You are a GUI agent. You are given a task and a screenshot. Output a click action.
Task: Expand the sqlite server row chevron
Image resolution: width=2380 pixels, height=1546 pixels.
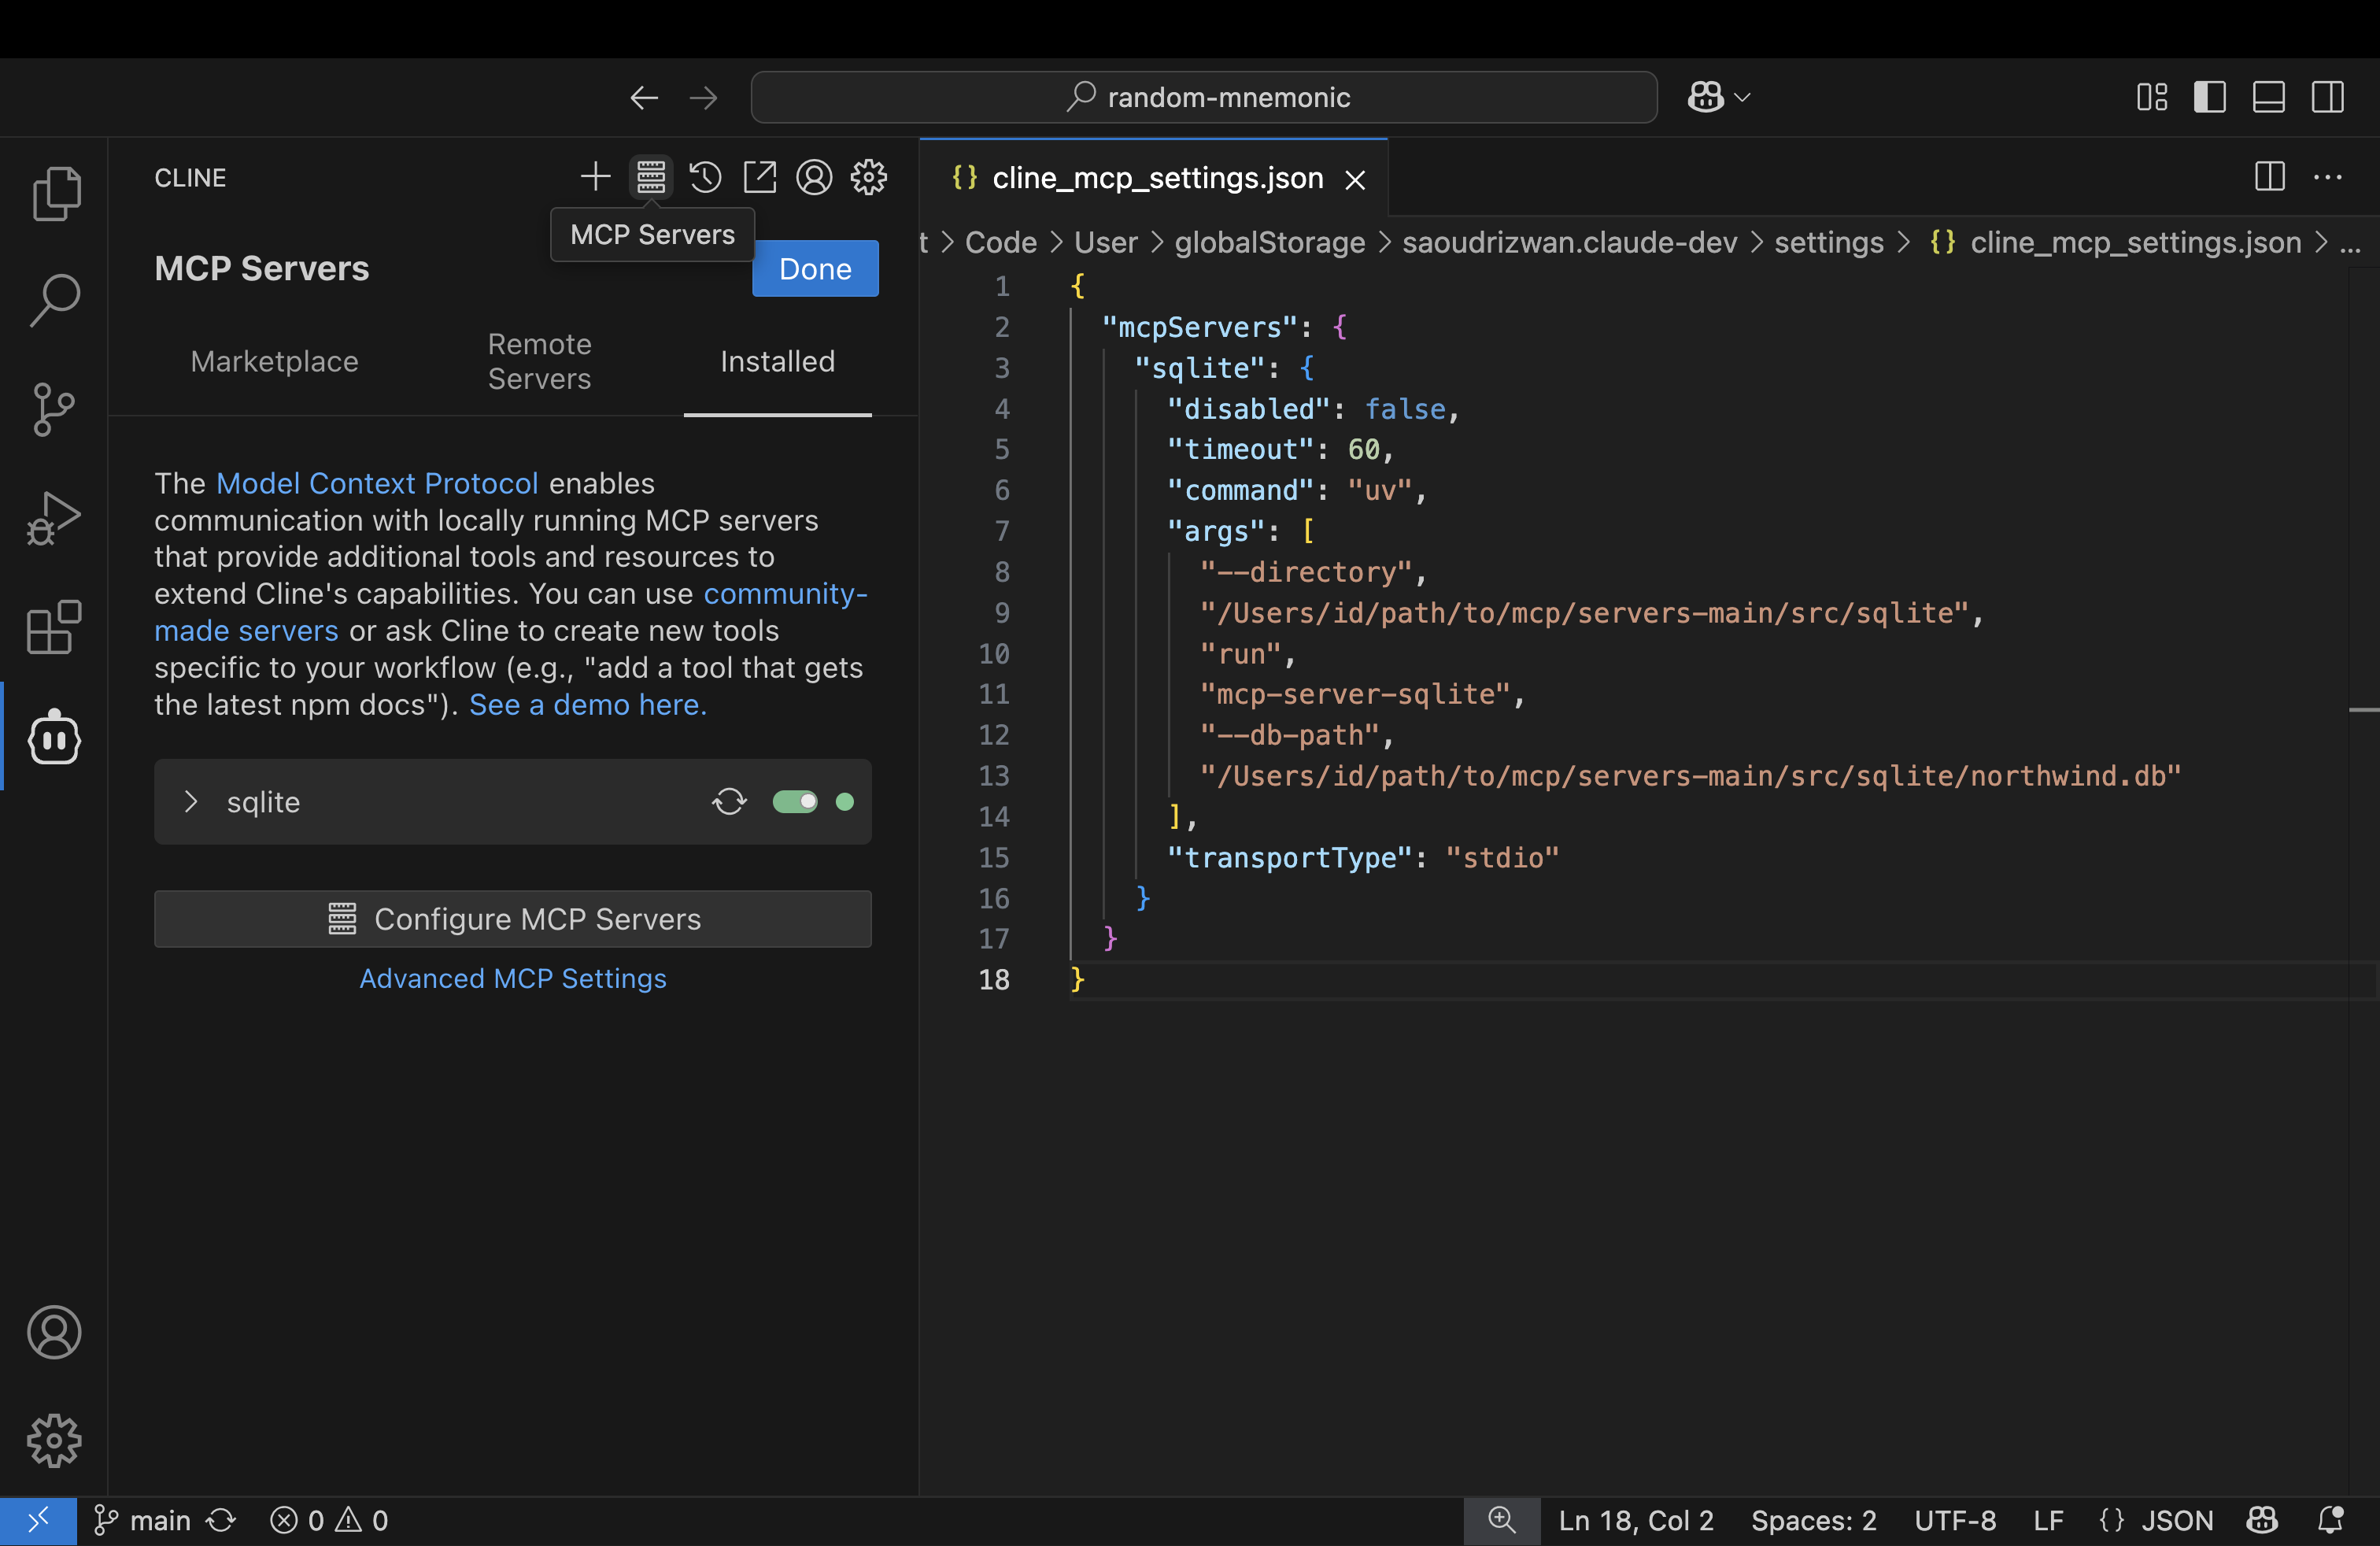pos(191,802)
